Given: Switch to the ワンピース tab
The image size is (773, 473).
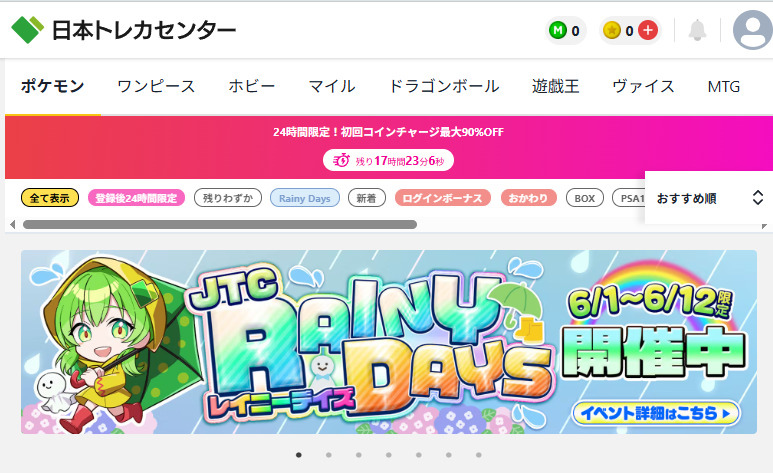Looking at the screenshot, I should point(156,86).
